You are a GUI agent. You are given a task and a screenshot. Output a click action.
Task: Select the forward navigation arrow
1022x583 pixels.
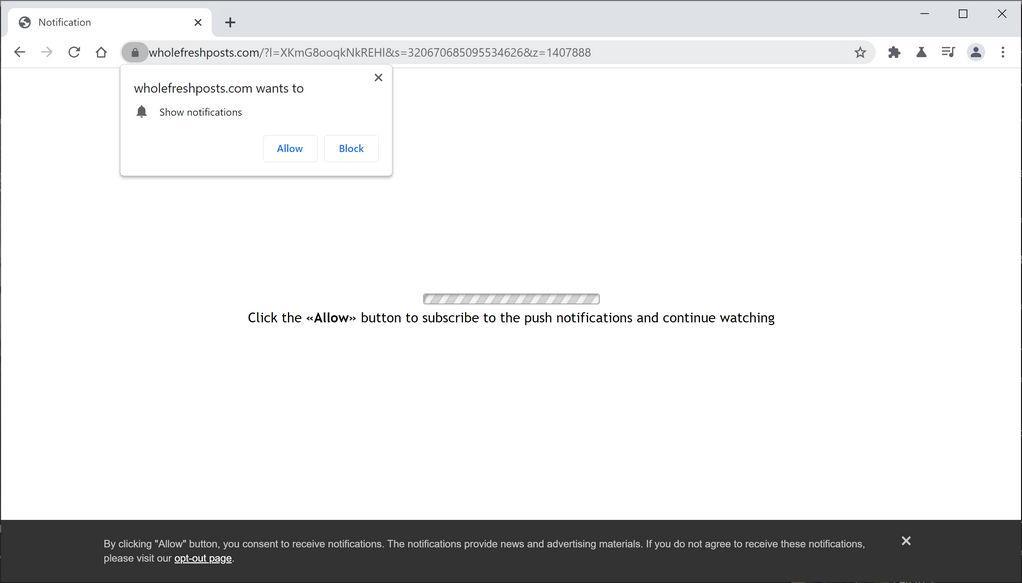tap(46, 52)
